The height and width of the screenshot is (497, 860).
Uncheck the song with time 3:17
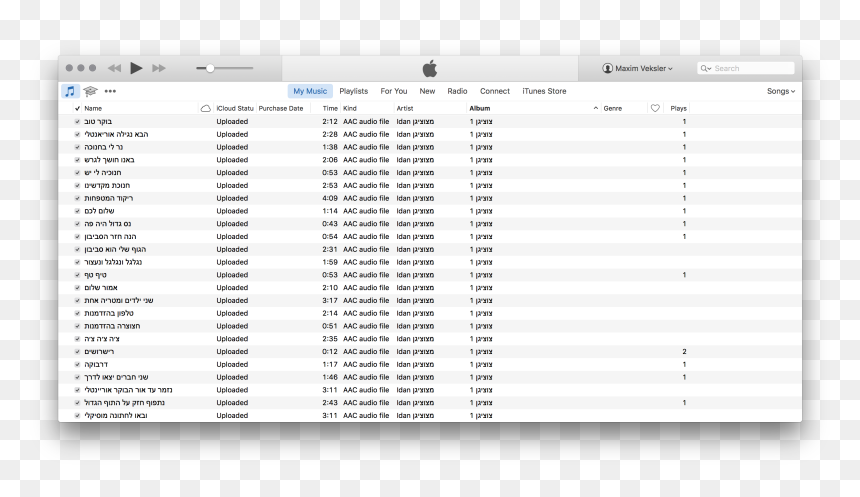77,301
